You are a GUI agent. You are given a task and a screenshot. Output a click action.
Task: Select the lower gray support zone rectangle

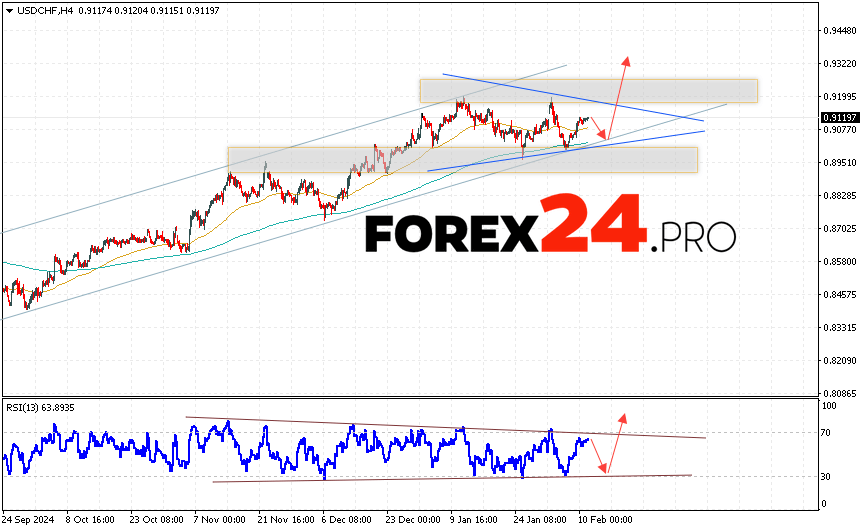462,159
